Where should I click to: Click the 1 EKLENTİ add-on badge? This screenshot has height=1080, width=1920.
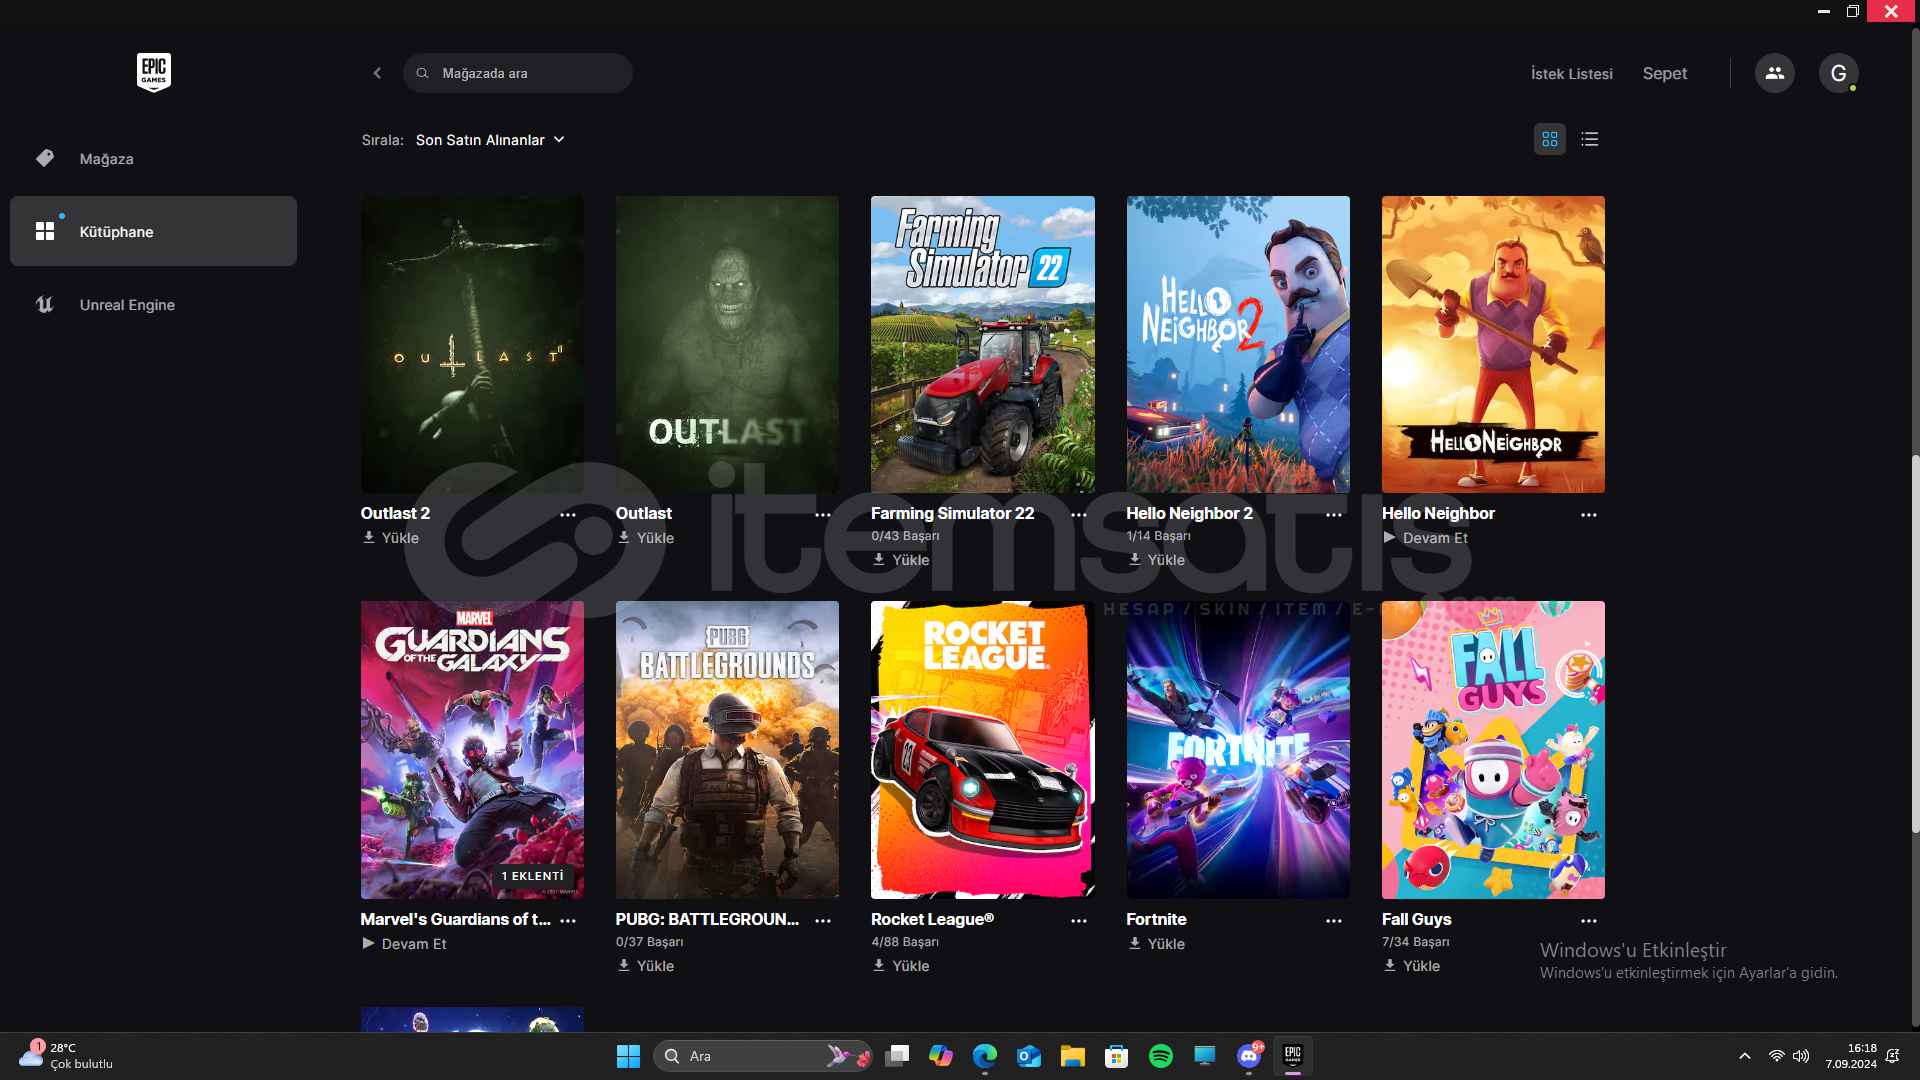point(533,876)
